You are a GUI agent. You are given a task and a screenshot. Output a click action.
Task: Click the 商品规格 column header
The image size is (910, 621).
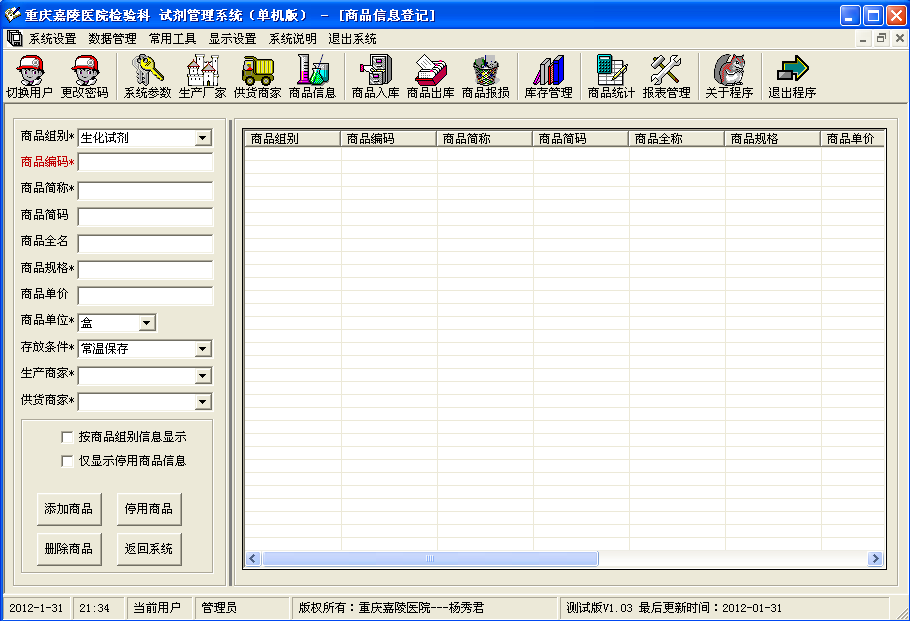[x=773, y=139]
